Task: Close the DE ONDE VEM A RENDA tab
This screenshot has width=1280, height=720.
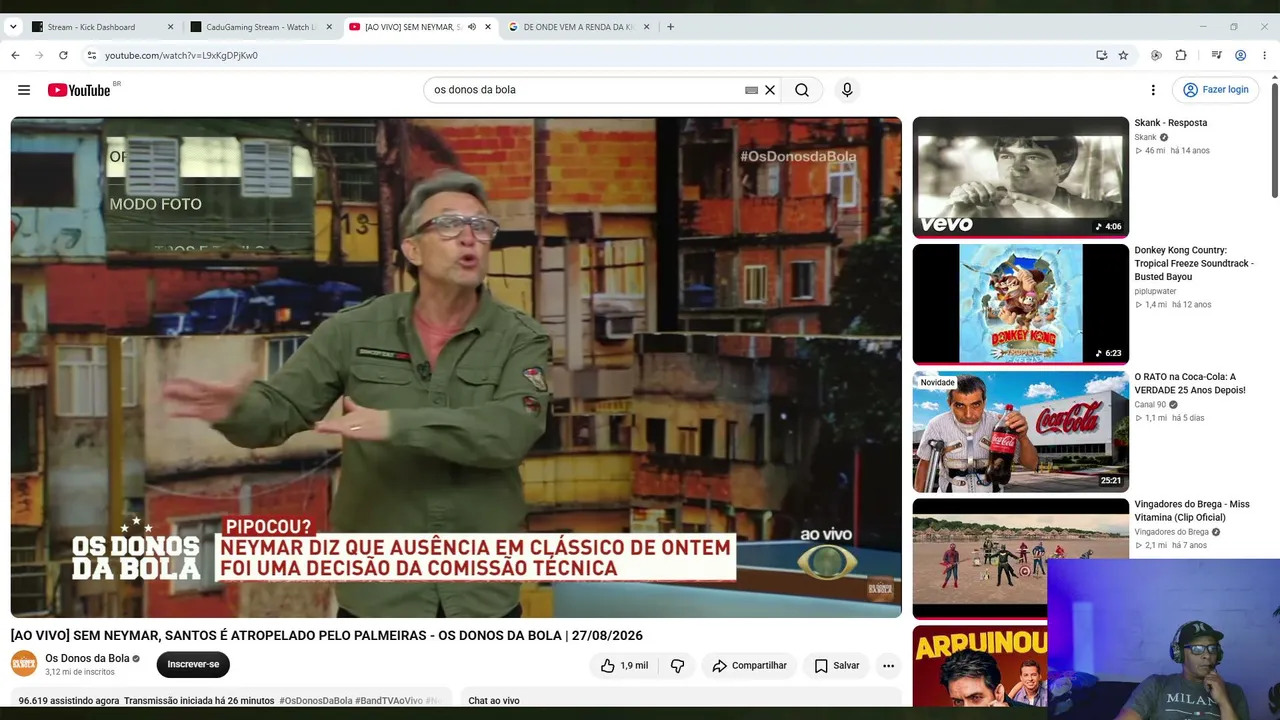Action: 646,27
